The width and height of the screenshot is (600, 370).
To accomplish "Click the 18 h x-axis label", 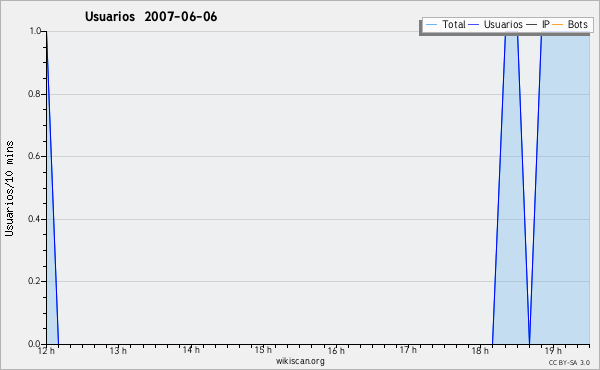I will click(480, 350).
